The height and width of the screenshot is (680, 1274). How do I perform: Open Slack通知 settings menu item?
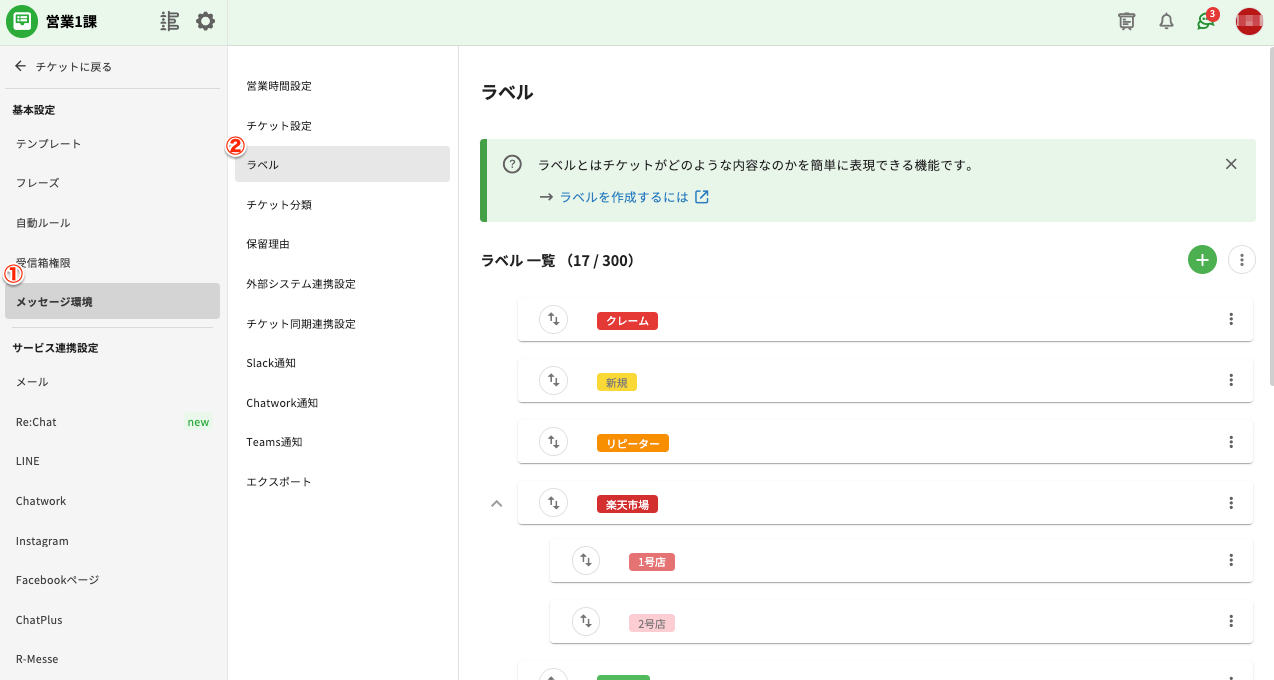coord(271,363)
